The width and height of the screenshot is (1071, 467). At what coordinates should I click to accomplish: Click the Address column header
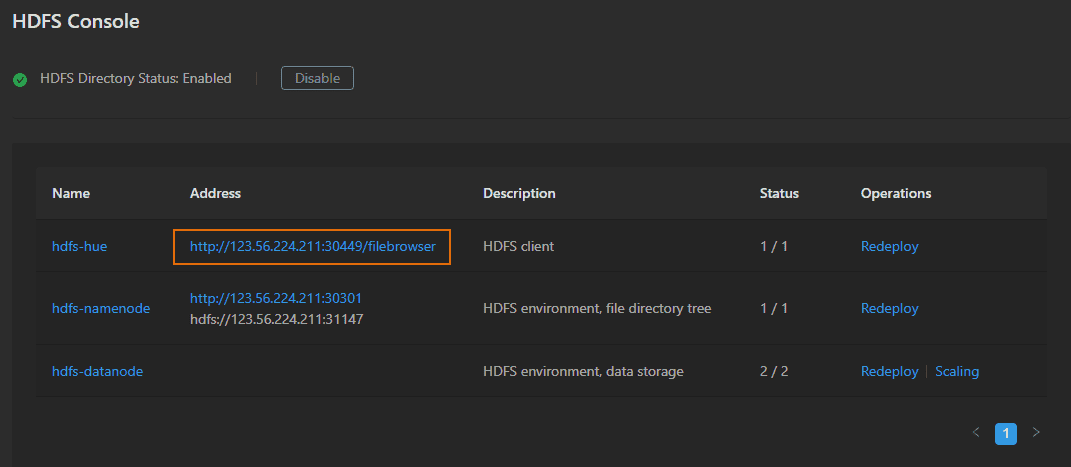215,193
